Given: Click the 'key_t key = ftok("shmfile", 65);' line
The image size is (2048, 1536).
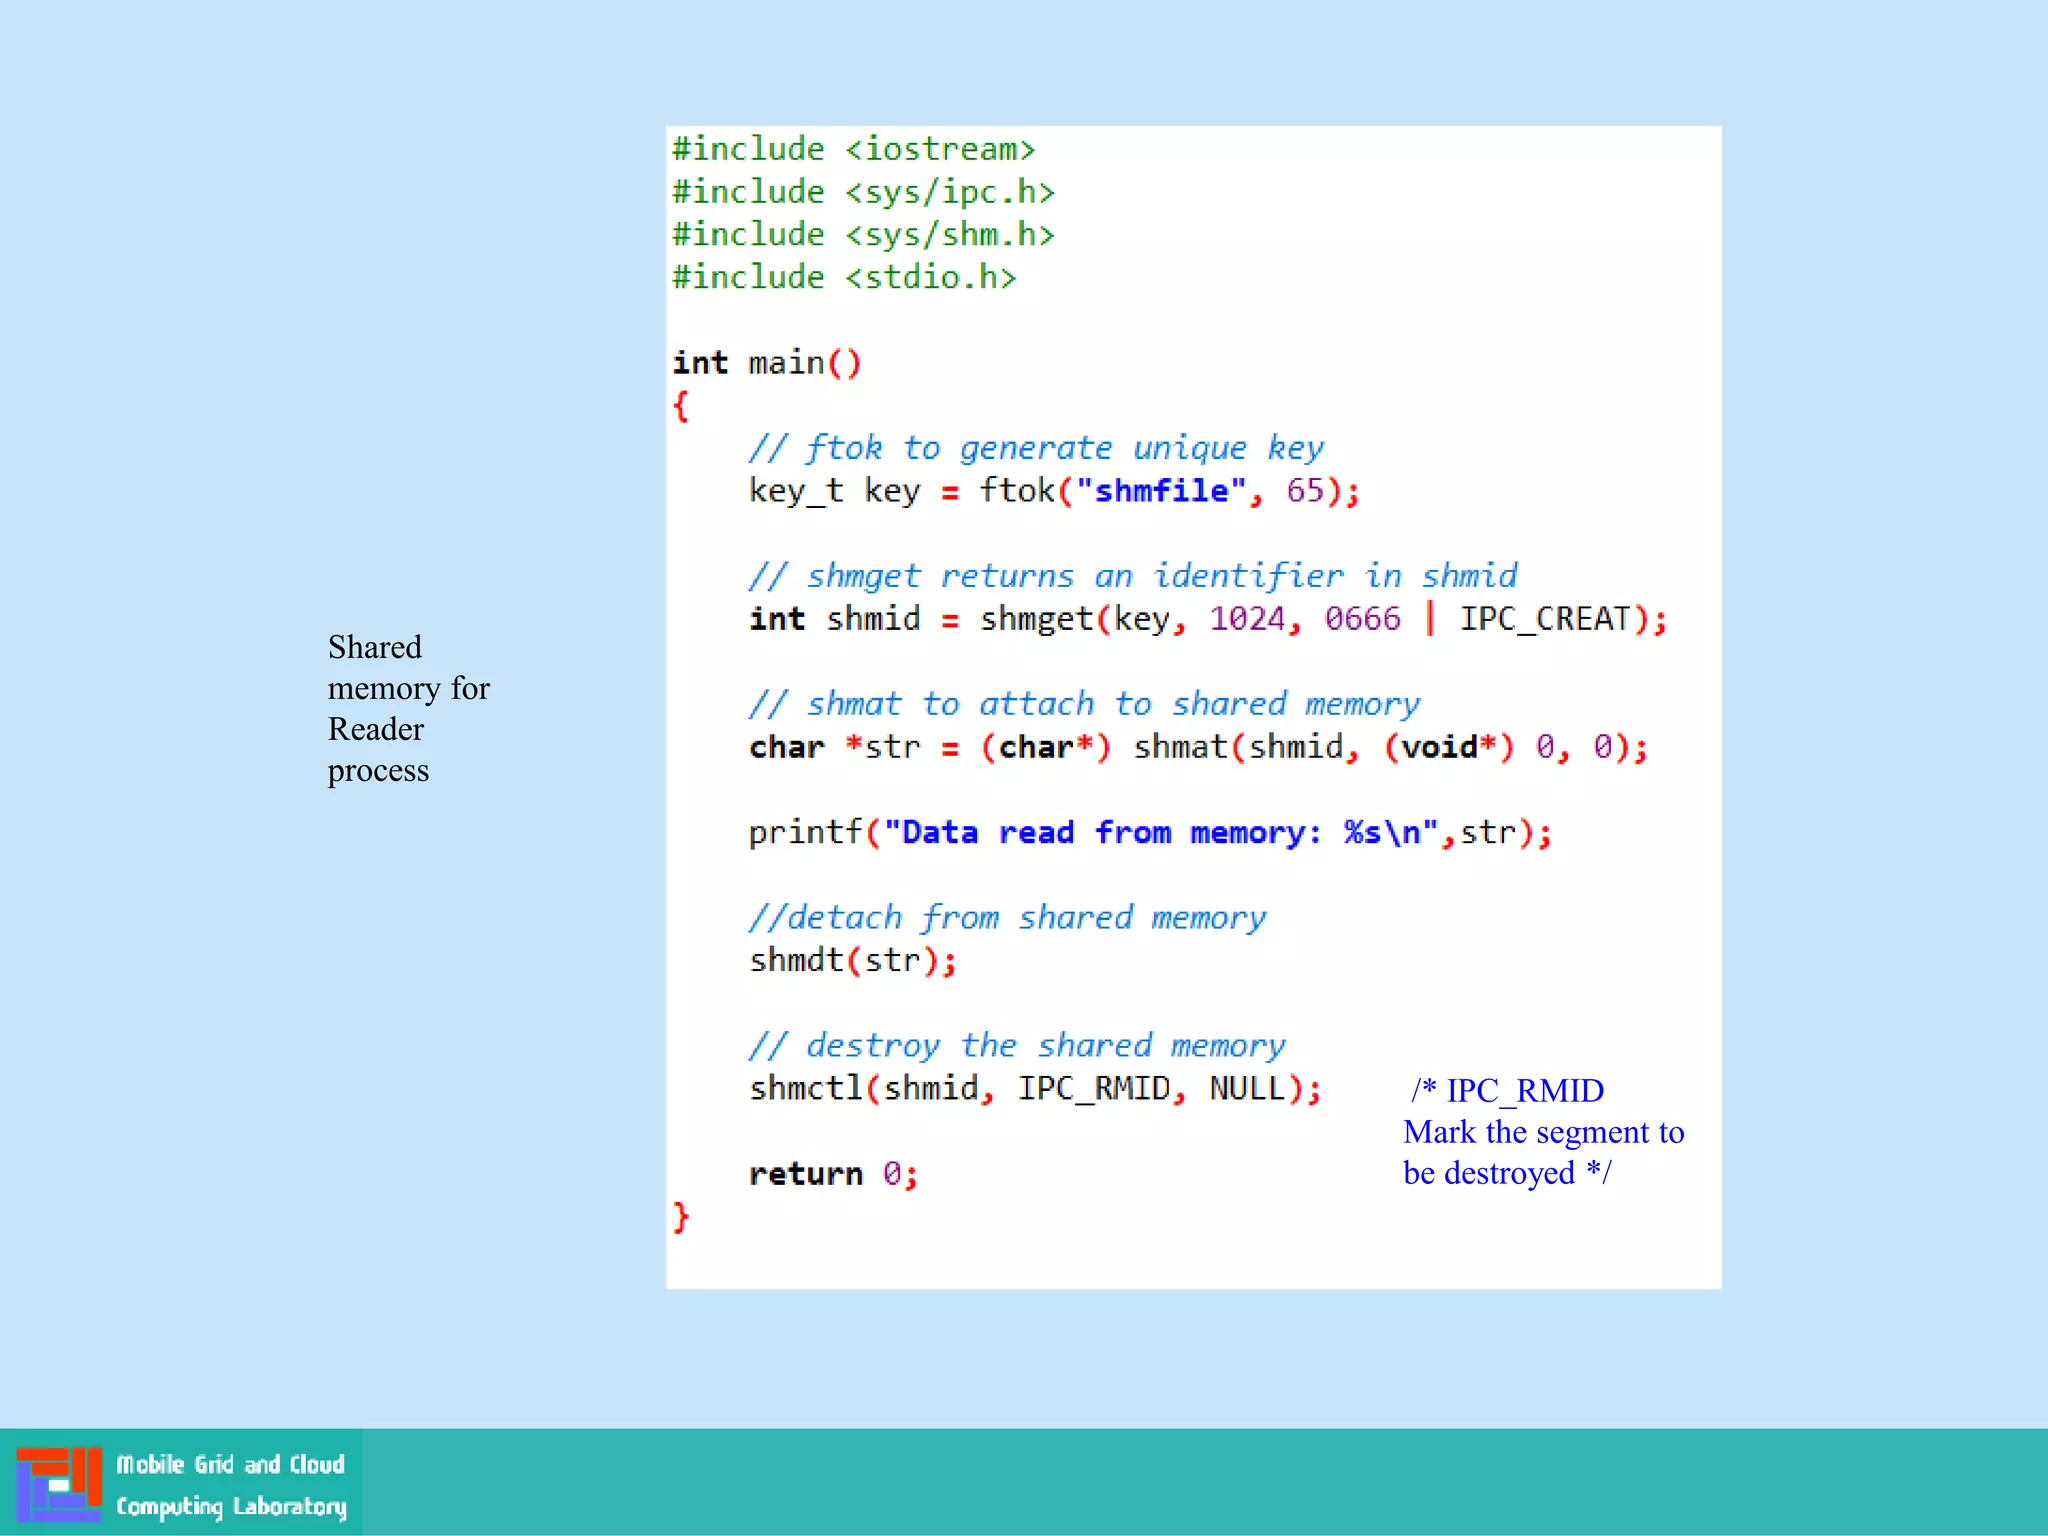Looking at the screenshot, I should (x=1054, y=491).
